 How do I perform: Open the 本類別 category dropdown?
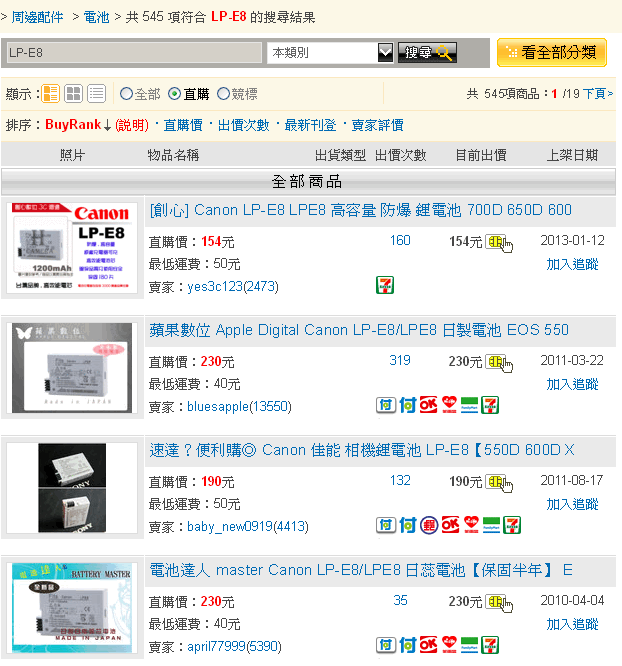tap(330, 53)
